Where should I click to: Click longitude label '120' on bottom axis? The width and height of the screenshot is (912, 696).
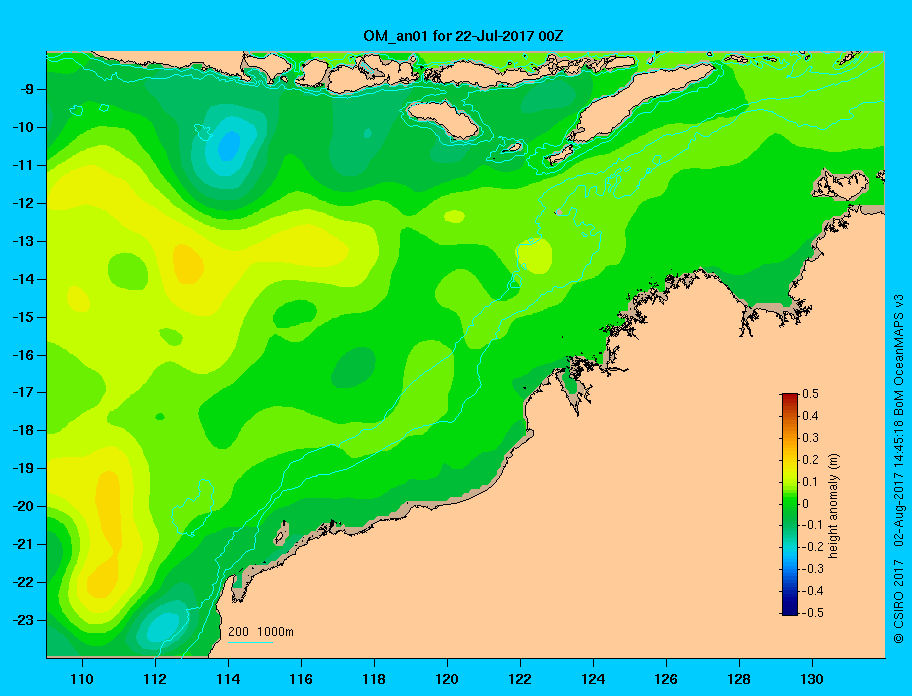447,679
